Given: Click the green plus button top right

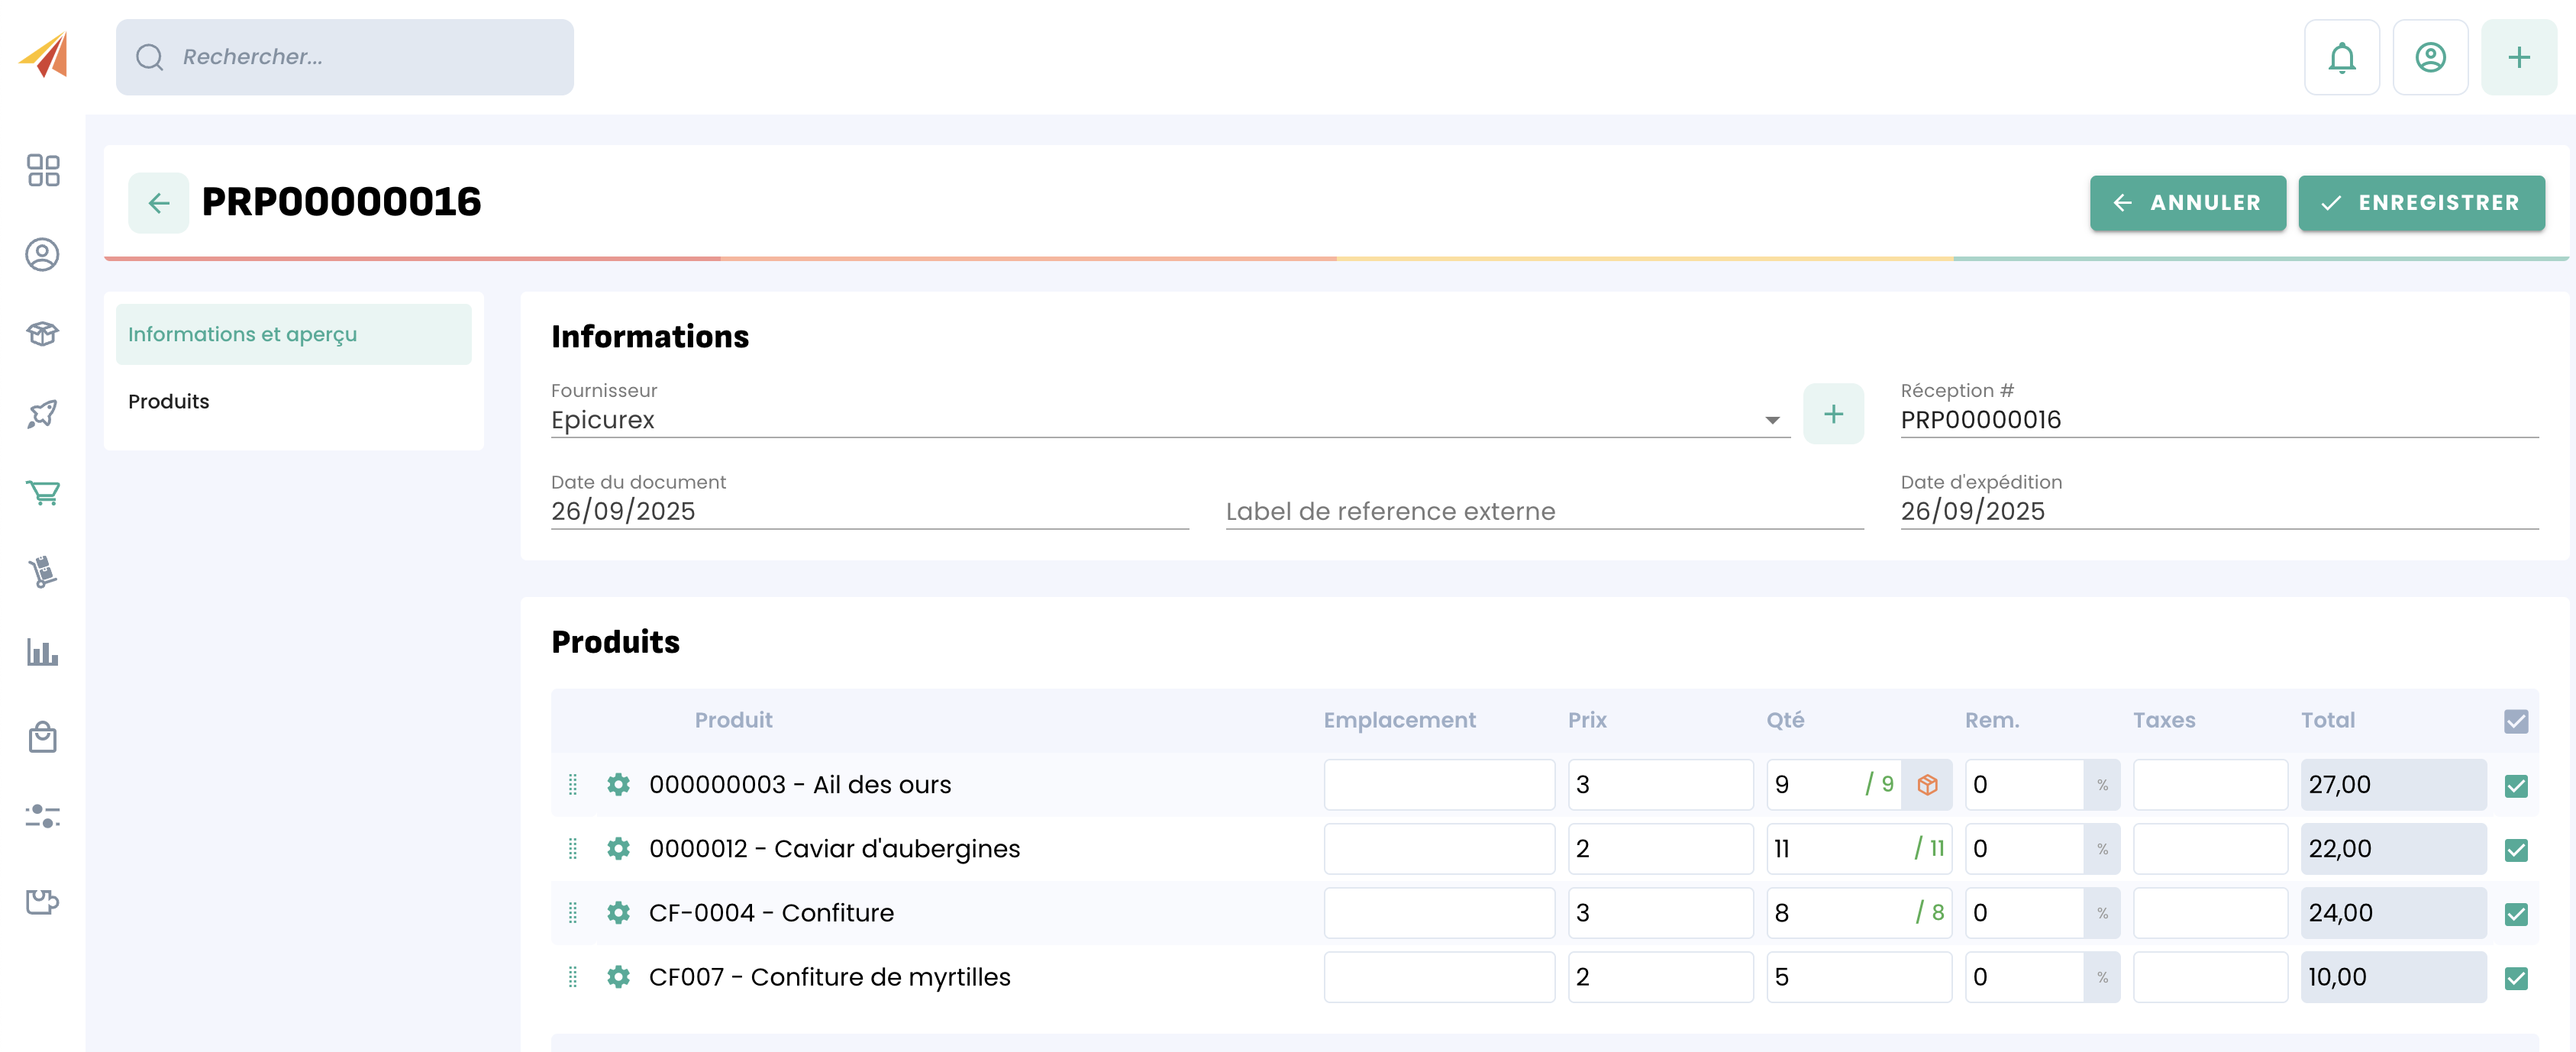Looking at the screenshot, I should [2518, 58].
